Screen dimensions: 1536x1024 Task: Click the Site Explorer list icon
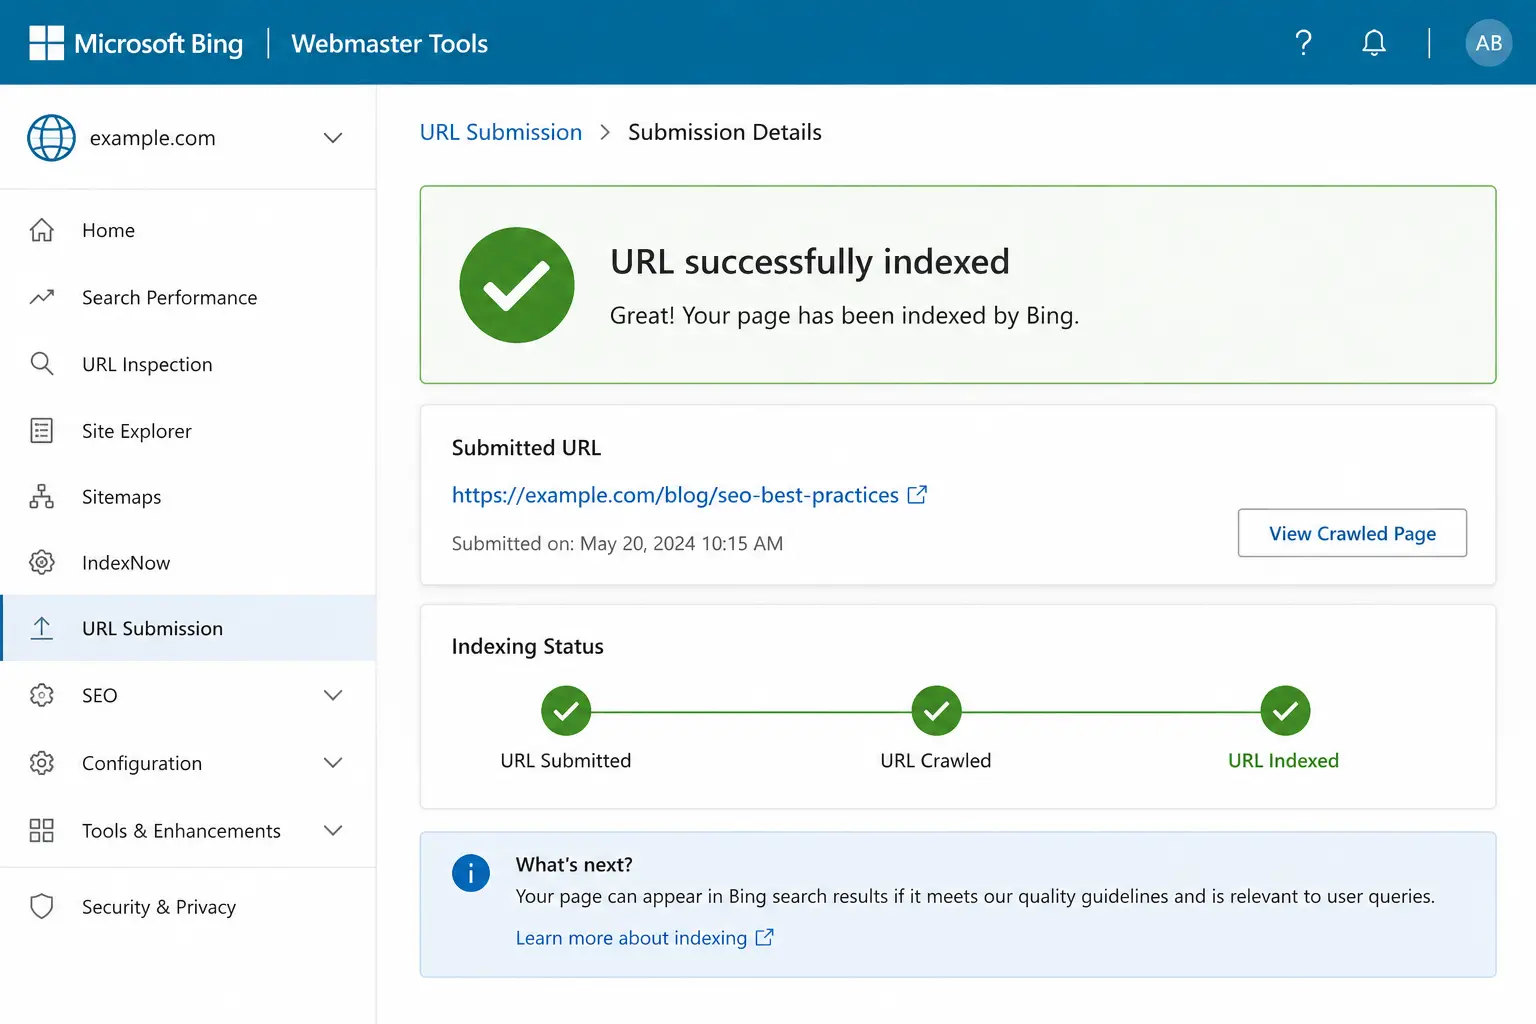[42, 431]
